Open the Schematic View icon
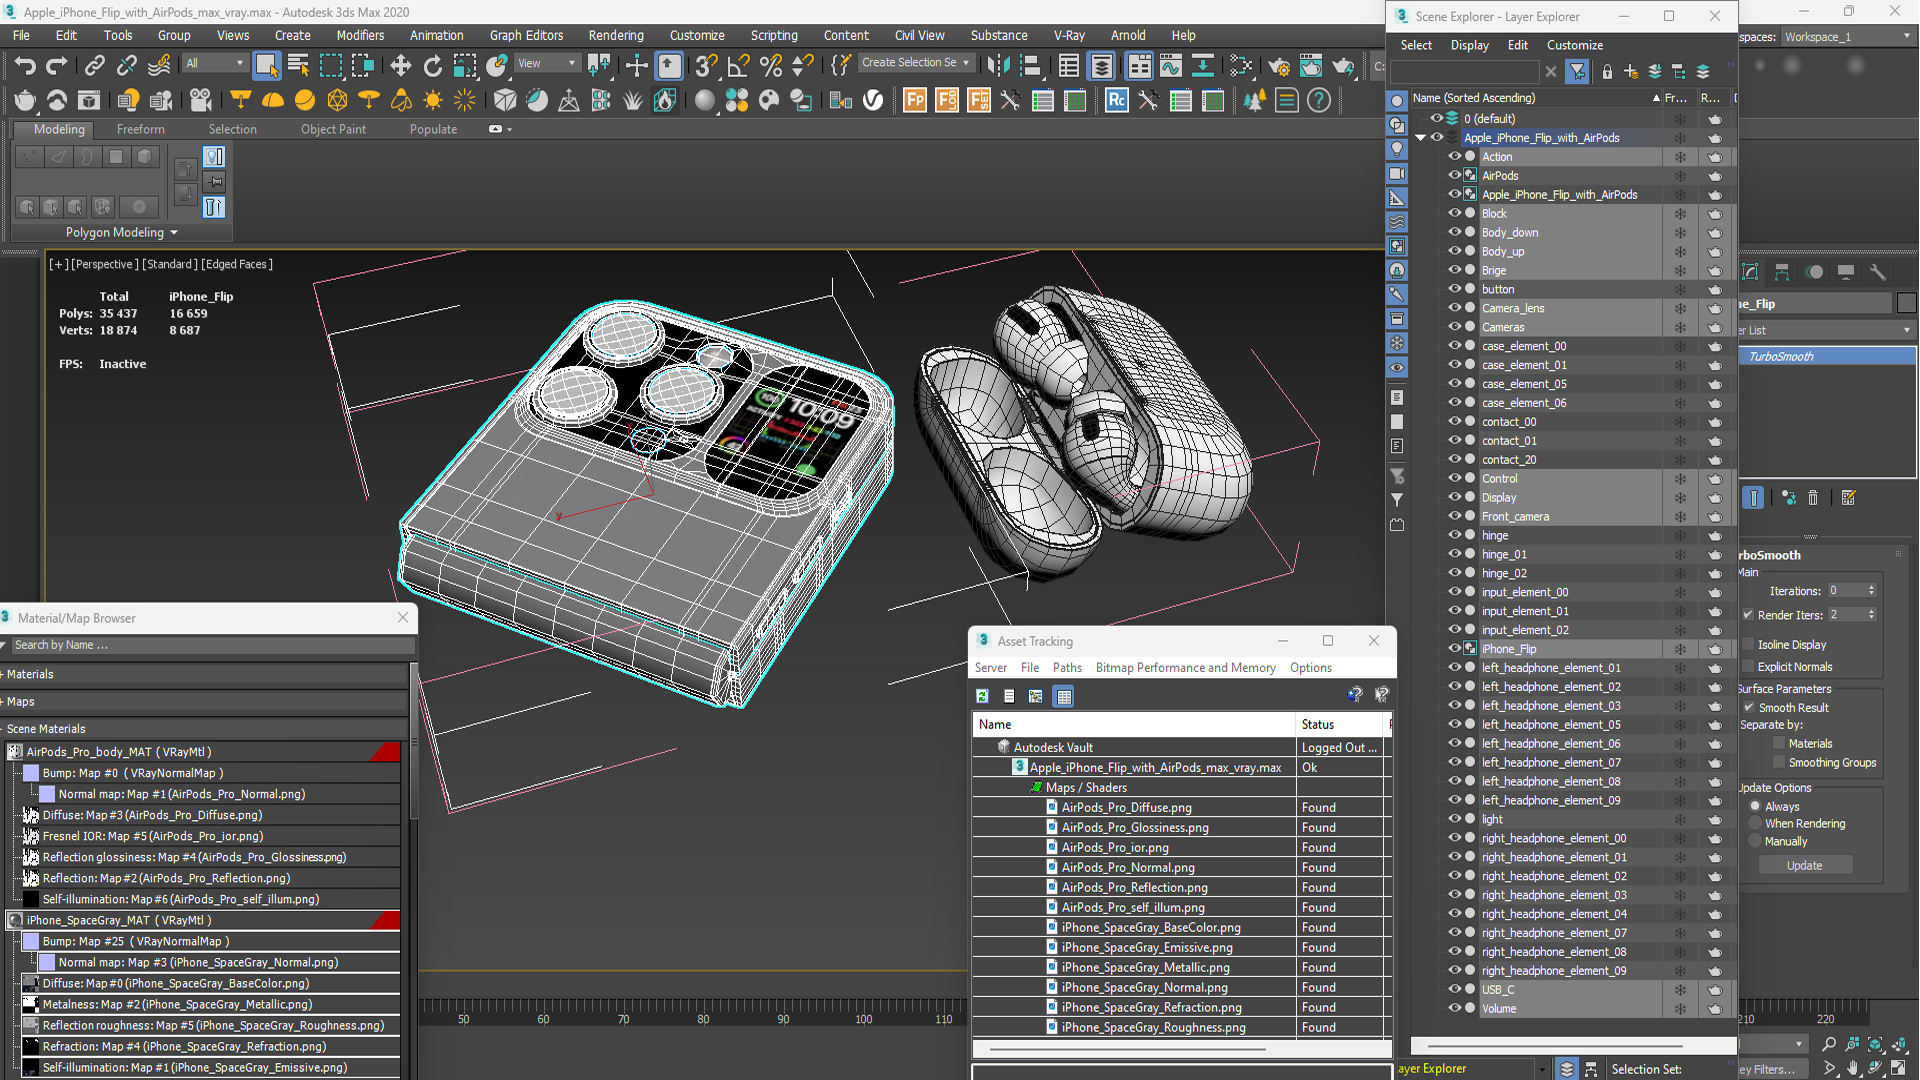Image resolution: width=1920 pixels, height=1080 pixels. point(1202,66)
